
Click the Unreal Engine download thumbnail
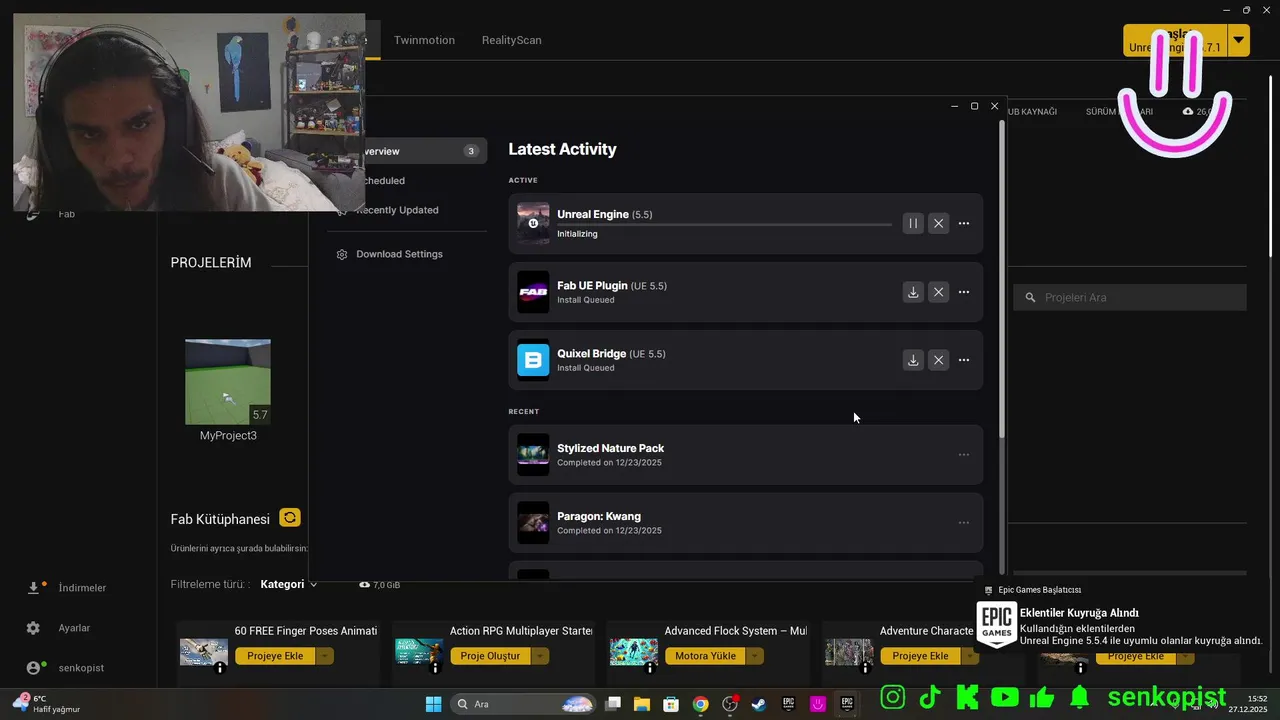pos(533,224)
